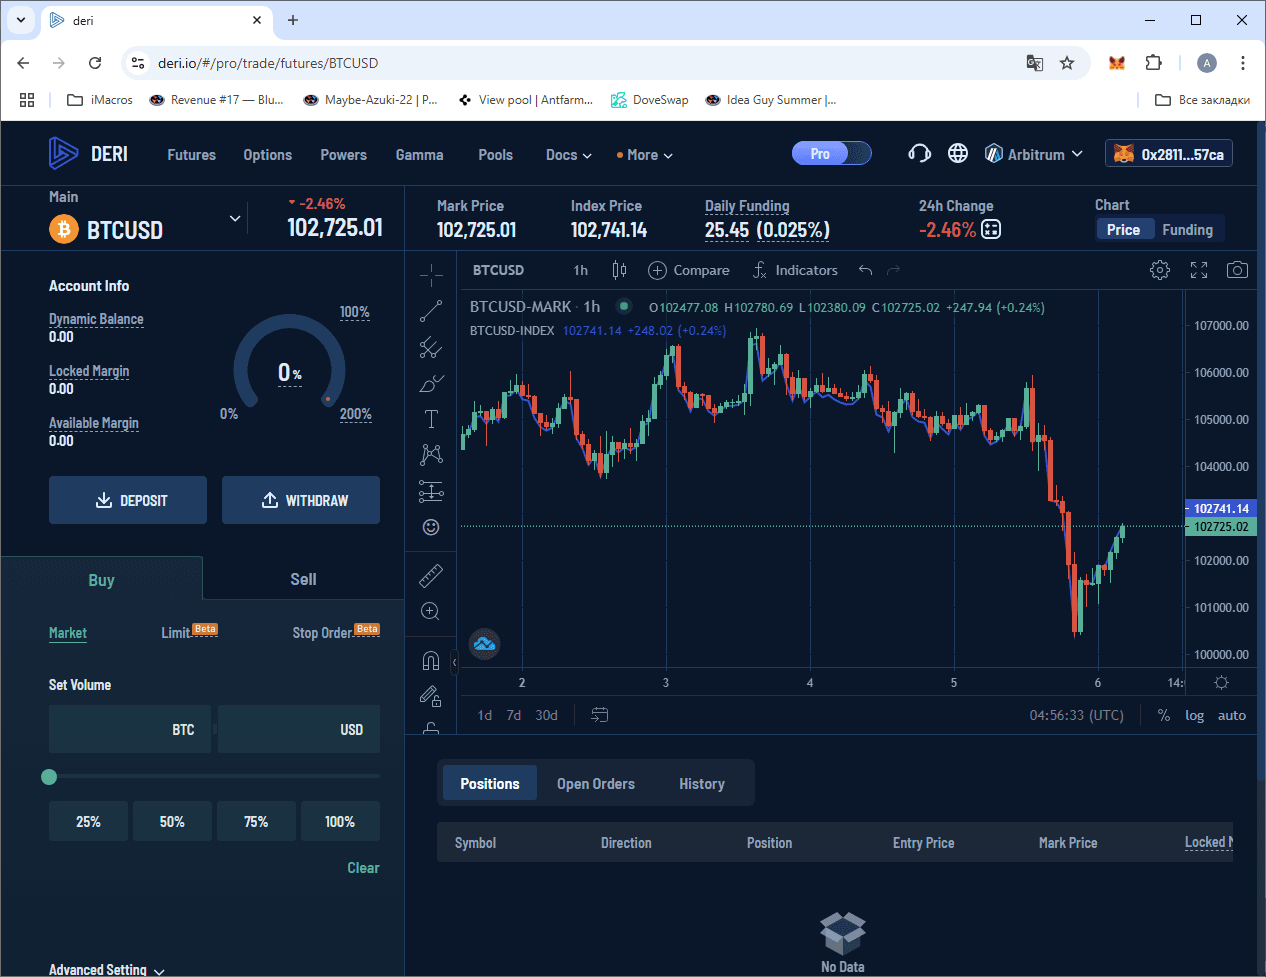
Task: Switch to Open Orders tab
Action: (596, 784)
